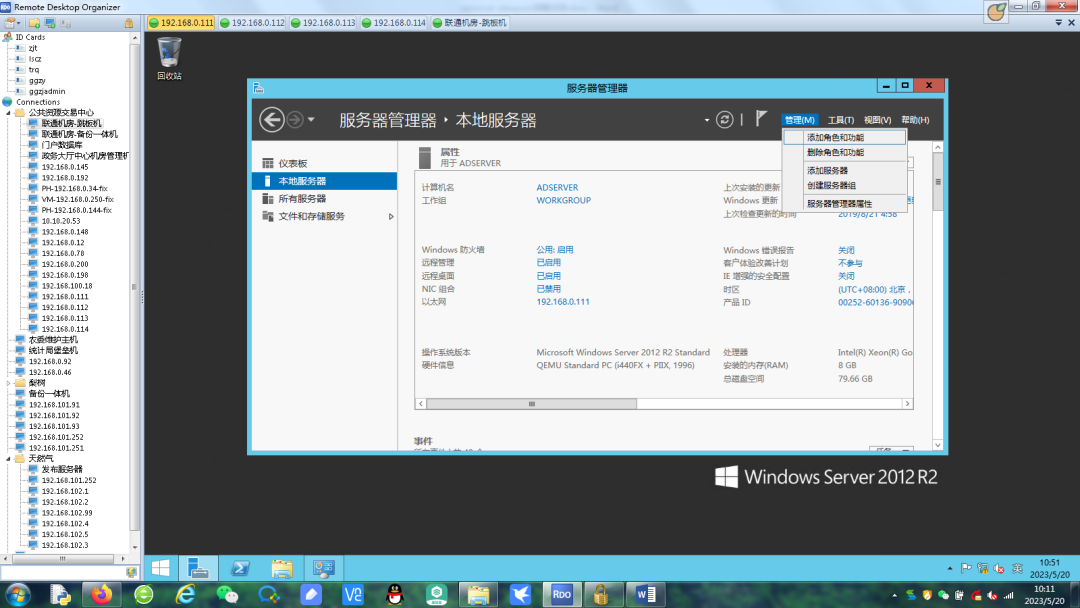The height and width of the screenshot is (608, 1080).
Task: Click the horizontal scrollbar in properties panel
Action: coord(531,404)
